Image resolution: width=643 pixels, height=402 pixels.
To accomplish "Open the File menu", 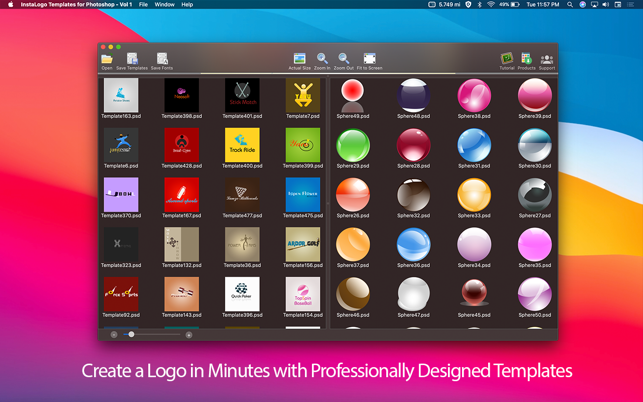I will [143, 5].
